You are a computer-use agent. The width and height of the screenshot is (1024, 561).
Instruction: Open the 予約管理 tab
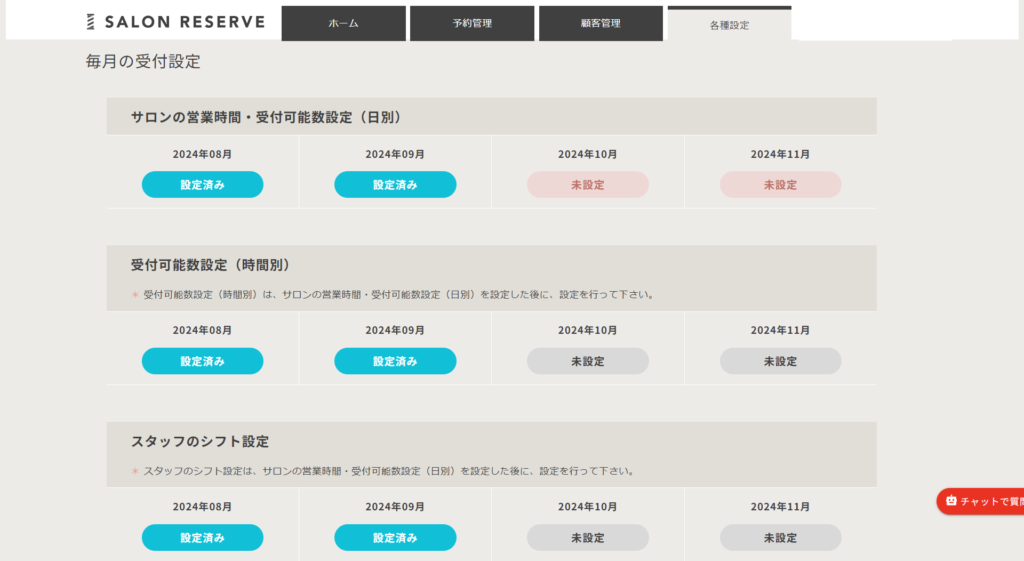coord(472,23)
